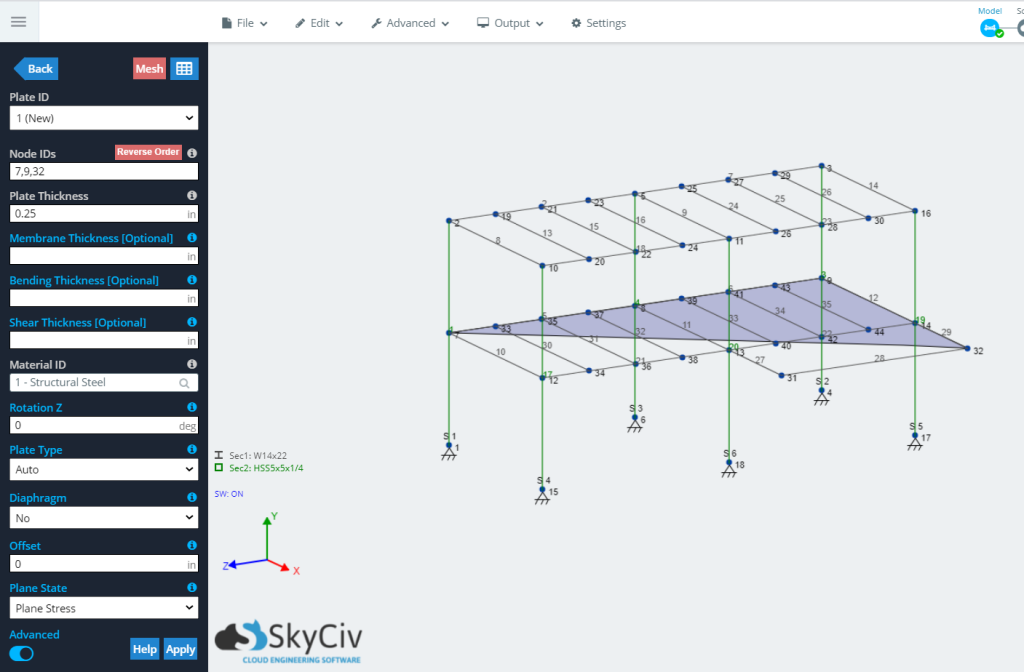Click the Plane State info icon

pyautogui.click(x=192, y=588)
